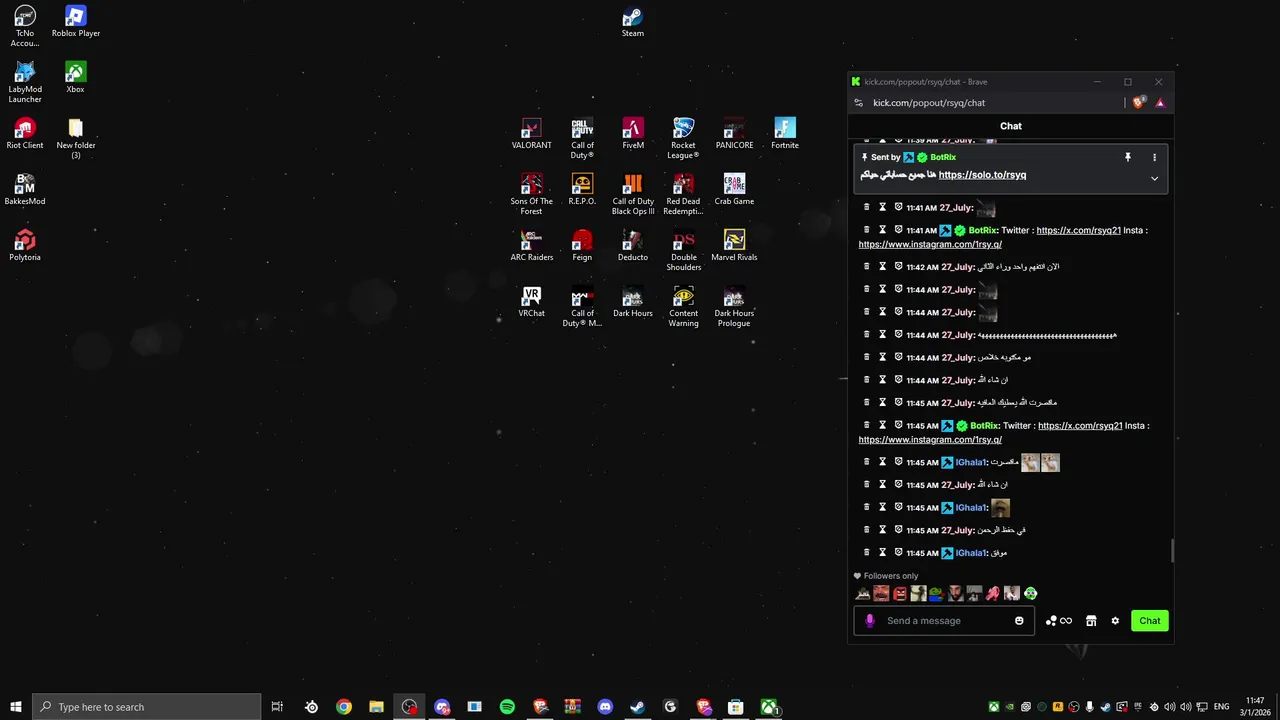Screen dimensions: 1280x720
Task: Open the x.com/rsyq21 link at 11:45 AM
Action: 1080,425
